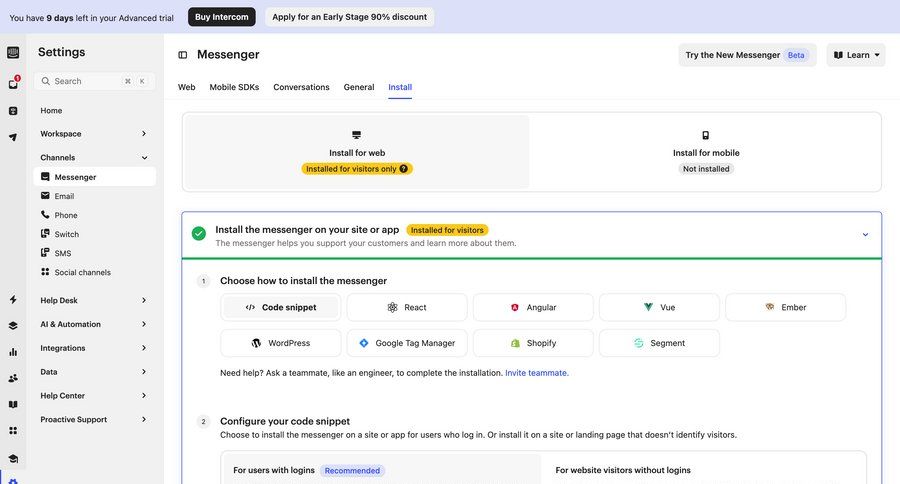The width and height of the screenshot is (900, 484).
Task: Click the Not installed status badge
Action: 706,169
